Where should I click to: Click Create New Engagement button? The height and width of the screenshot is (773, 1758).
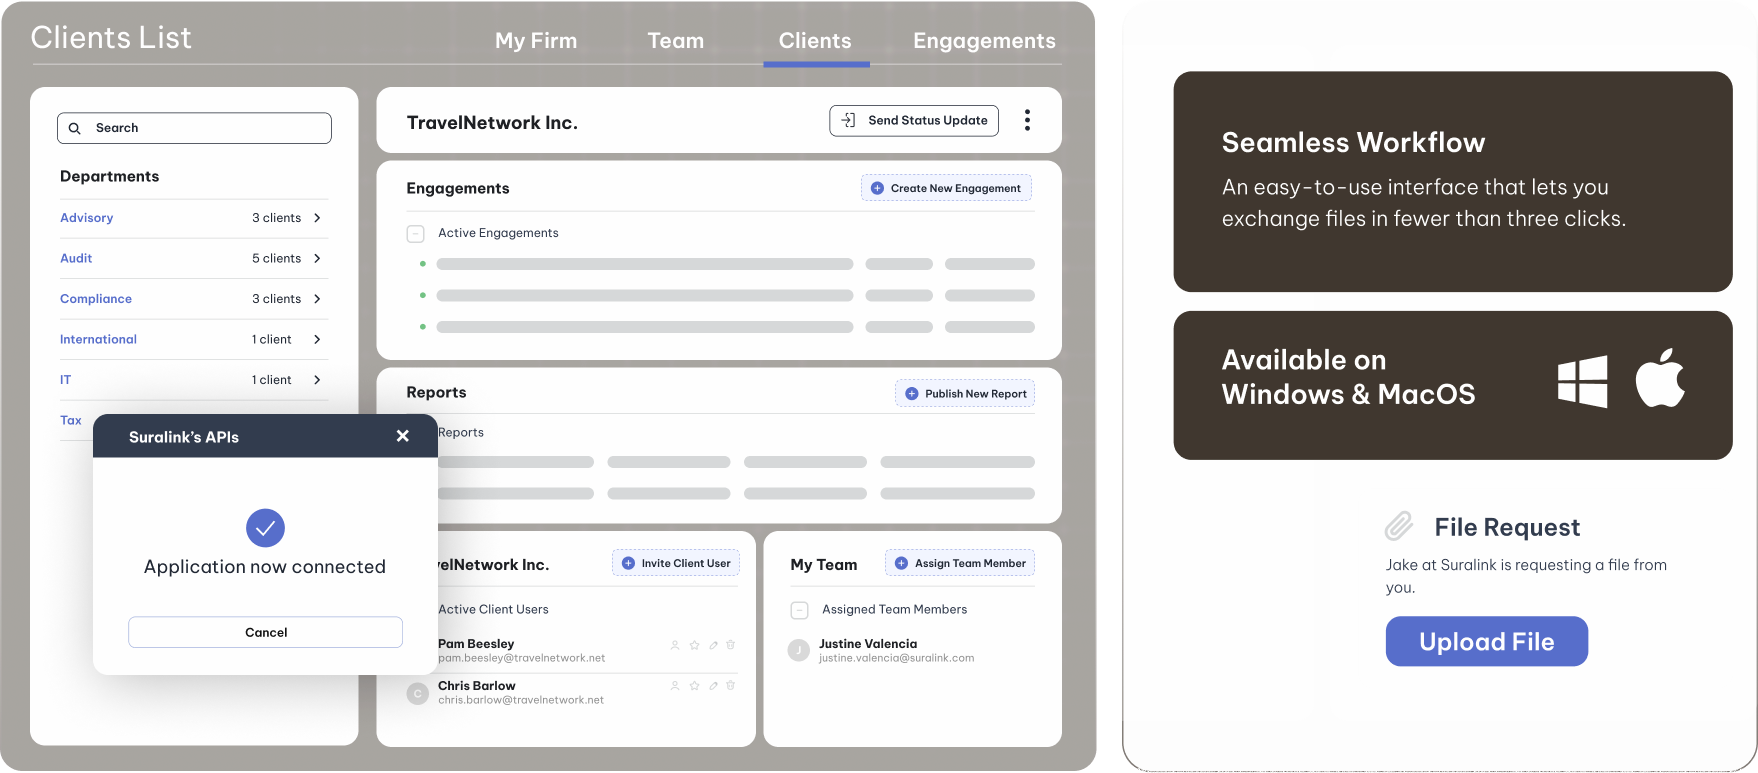[x=946, y=188]
